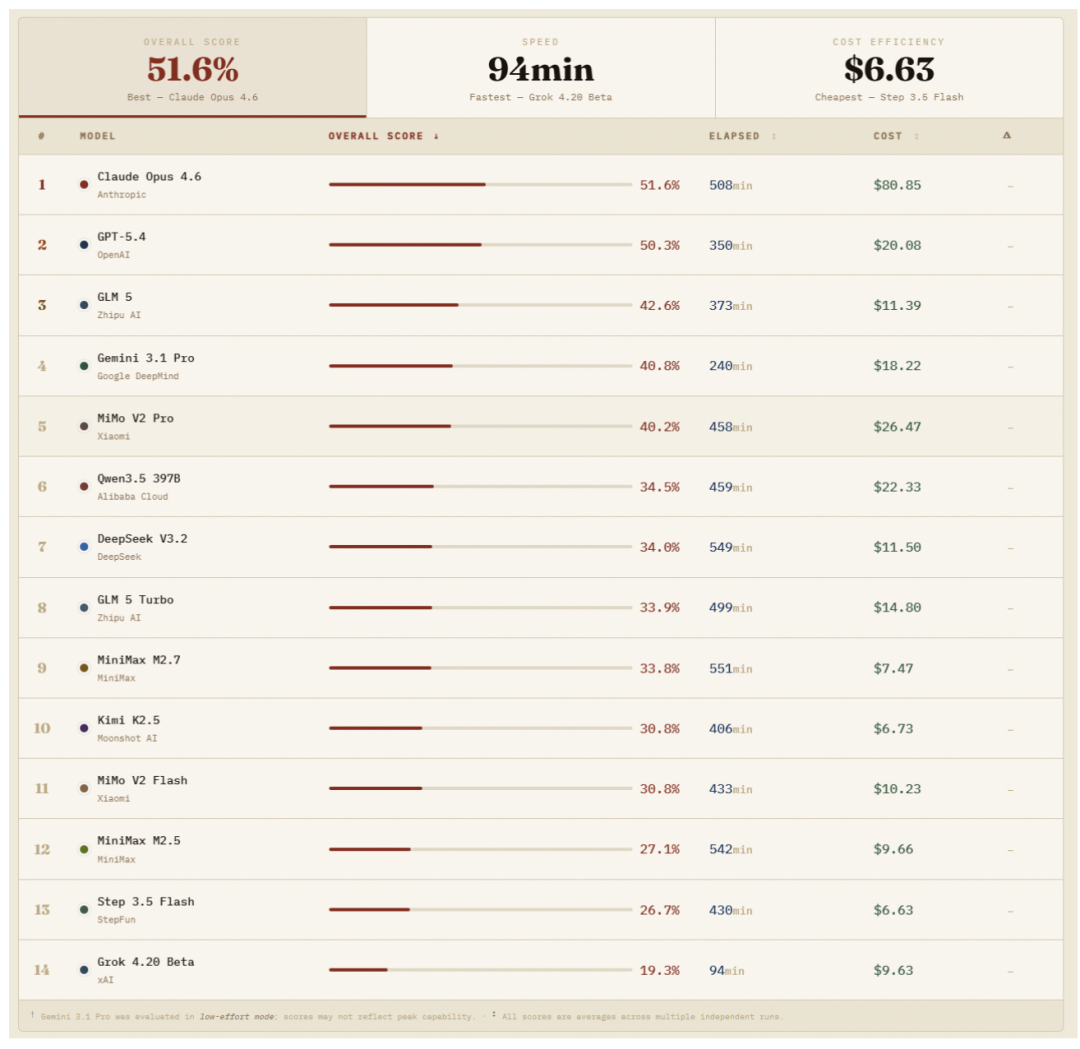This screenshot has width=1080, height=1049.
Task: Click the MiniMax M2.5 green dot
Action: [84, 849]
